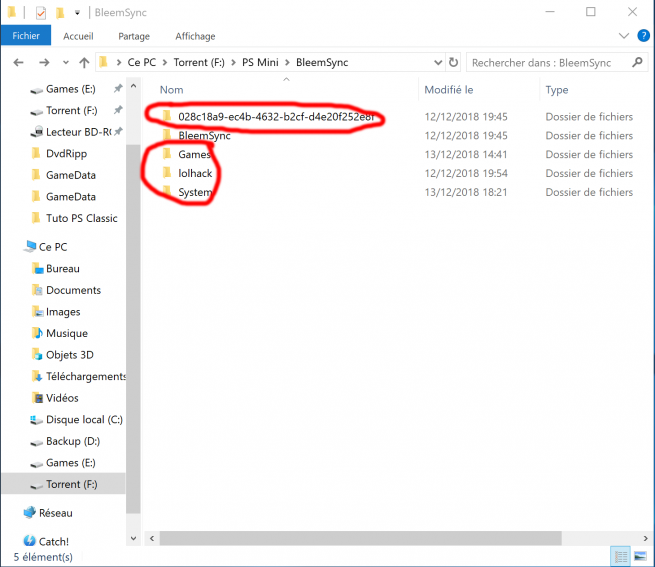Open Vidéos in navigation pane
Viewport: 655px width, 567px height.
[62, 398]
